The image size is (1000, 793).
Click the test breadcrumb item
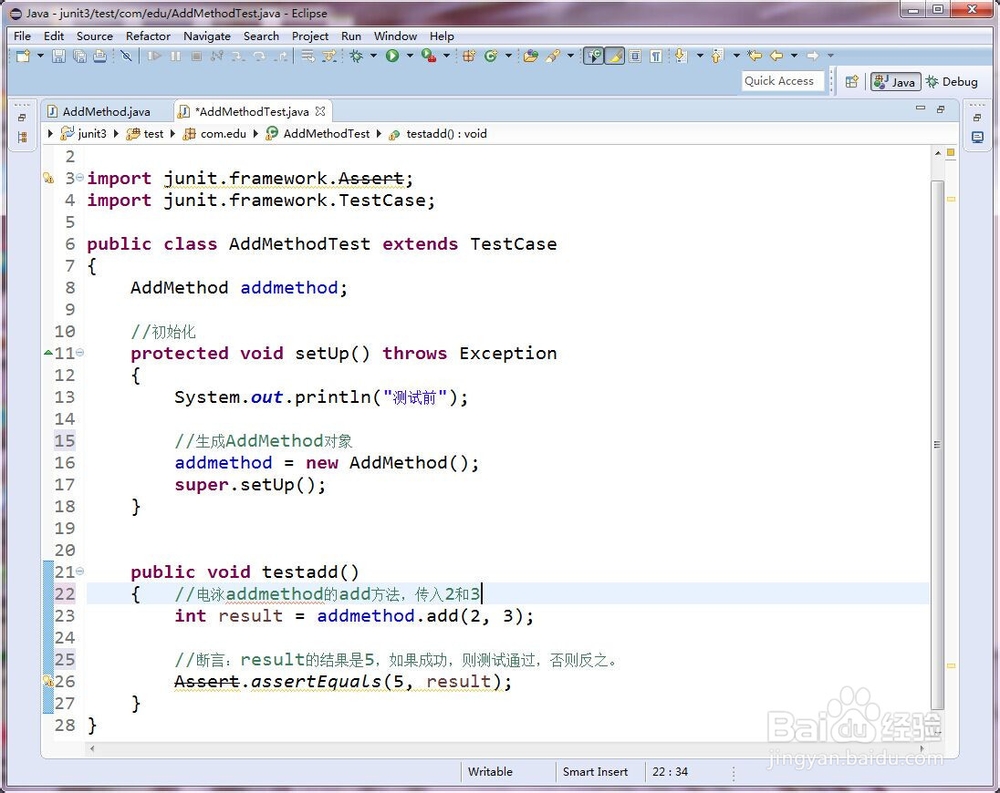click(145, 133)
